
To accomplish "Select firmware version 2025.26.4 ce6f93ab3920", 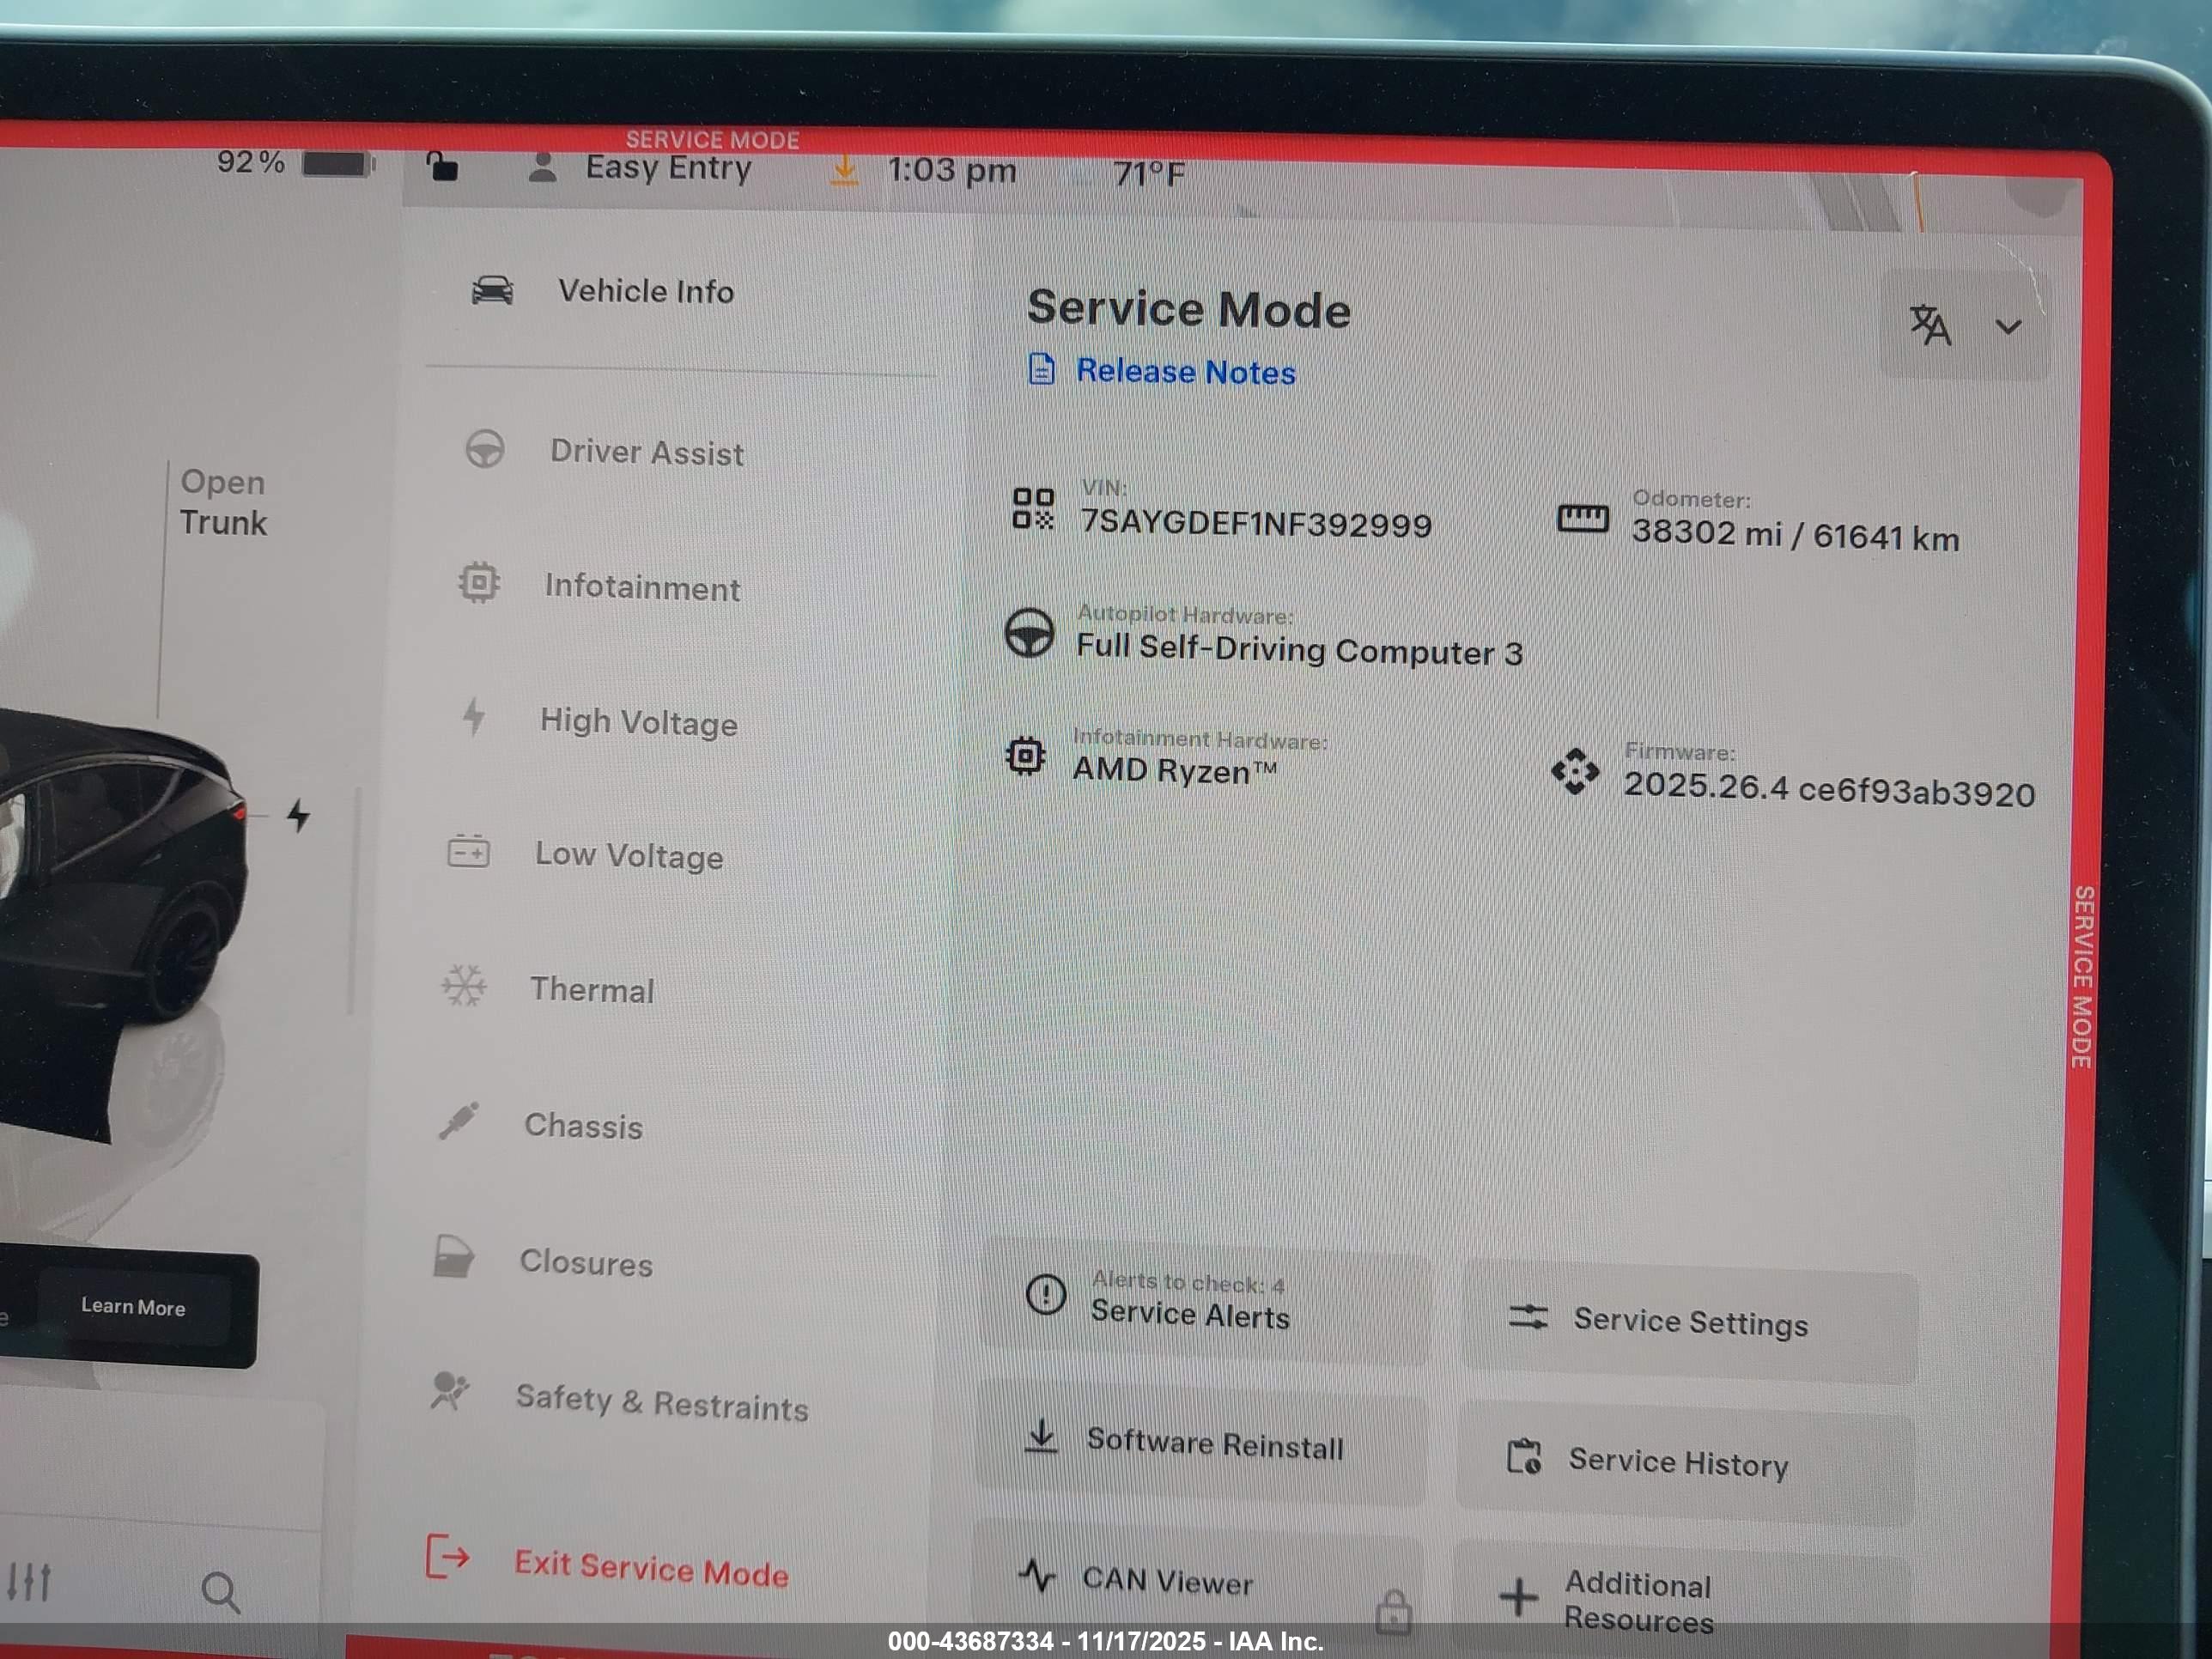I will click(x=1829, y=788).
